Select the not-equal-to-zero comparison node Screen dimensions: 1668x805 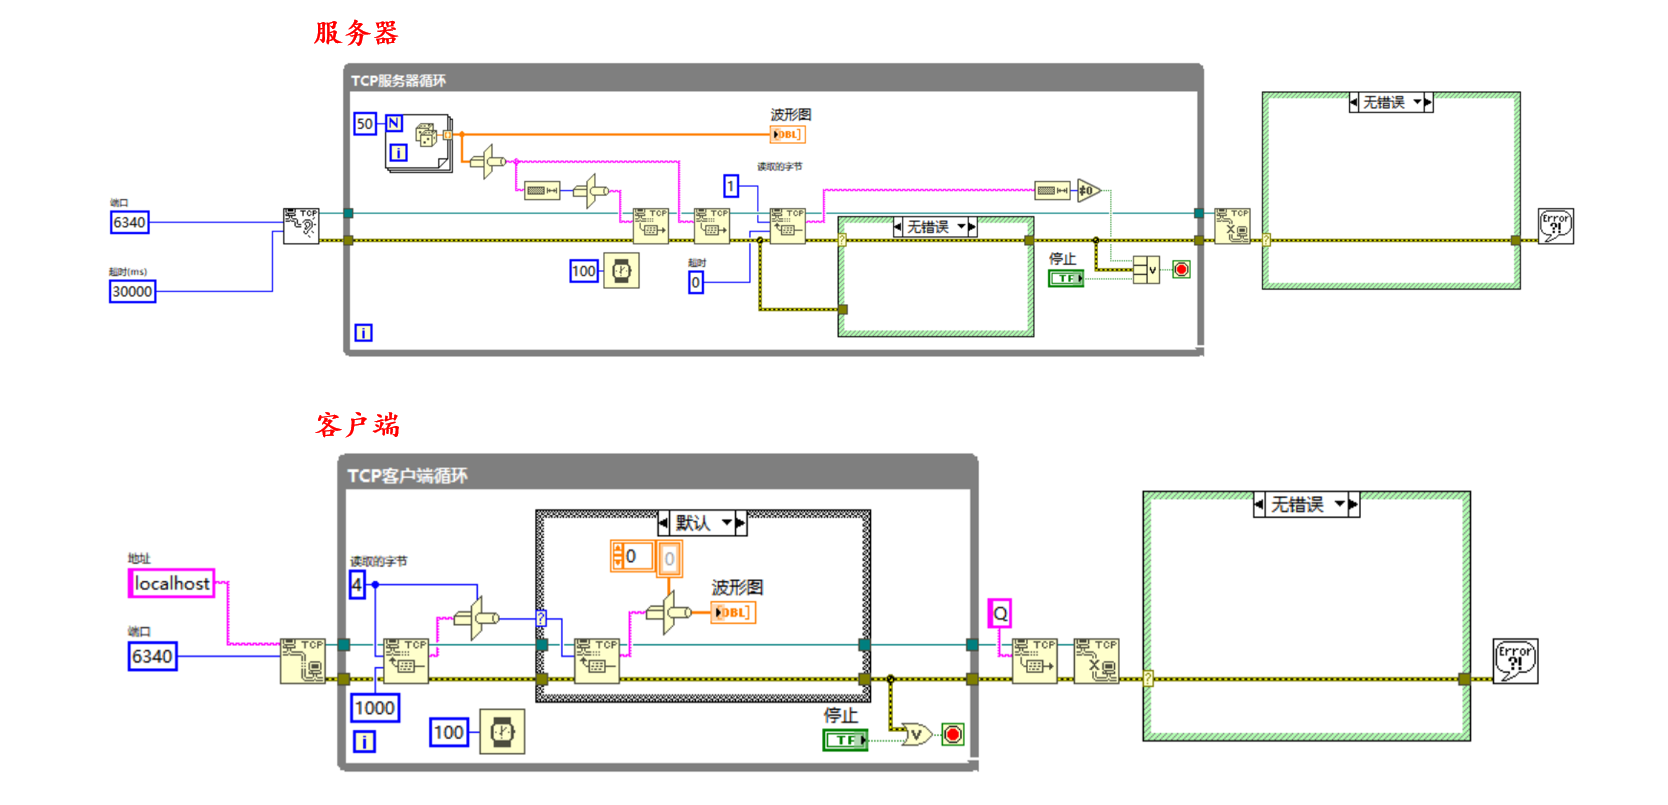coord(1089,190)
